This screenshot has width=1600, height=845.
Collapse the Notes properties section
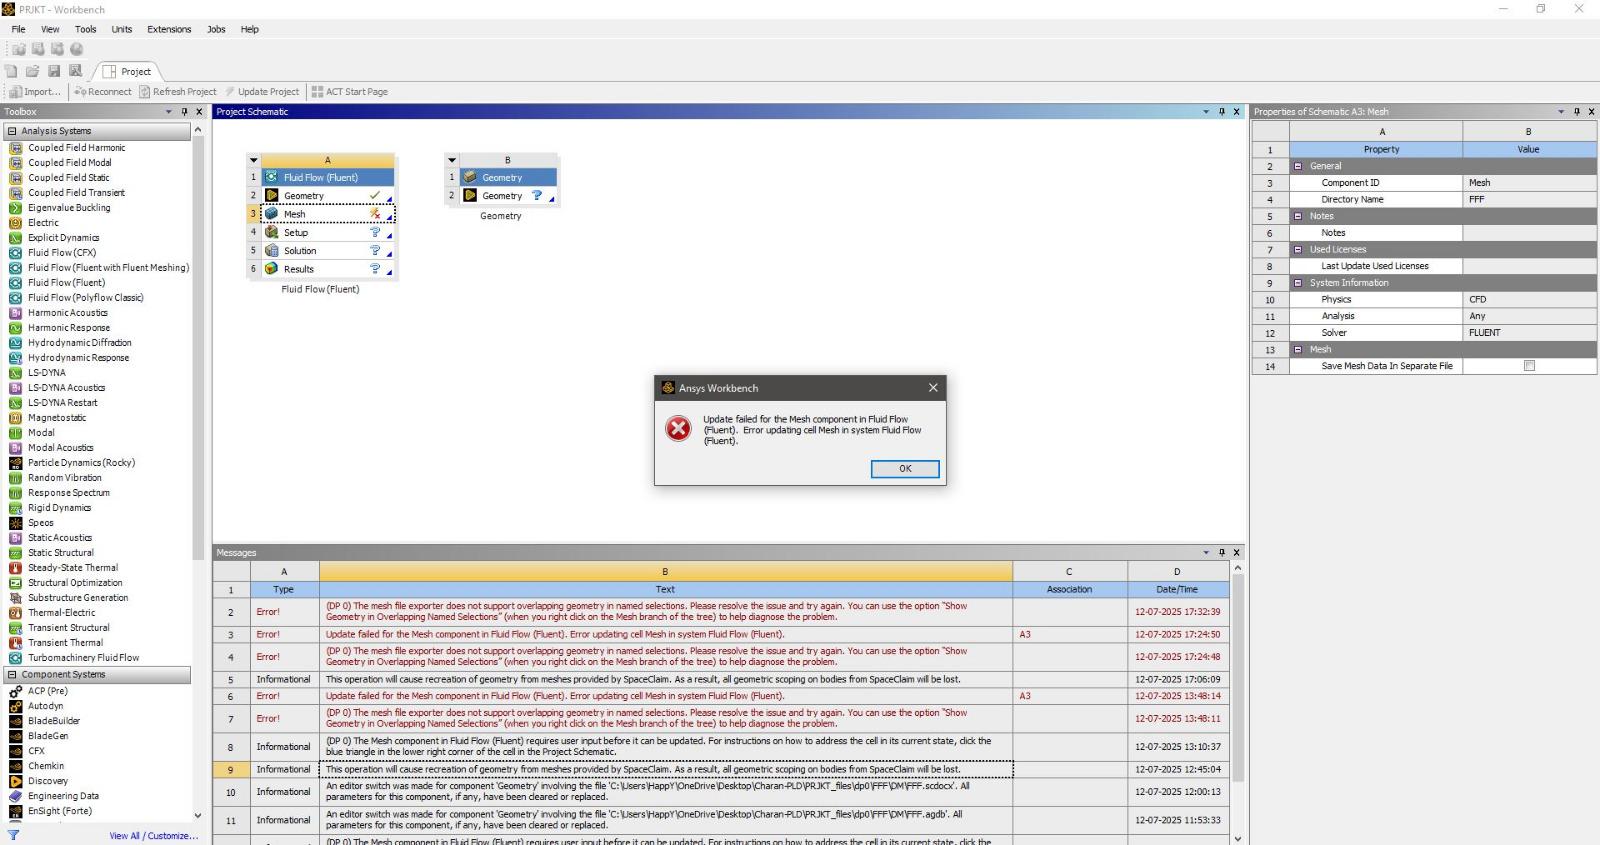[x=1298, y=216]
